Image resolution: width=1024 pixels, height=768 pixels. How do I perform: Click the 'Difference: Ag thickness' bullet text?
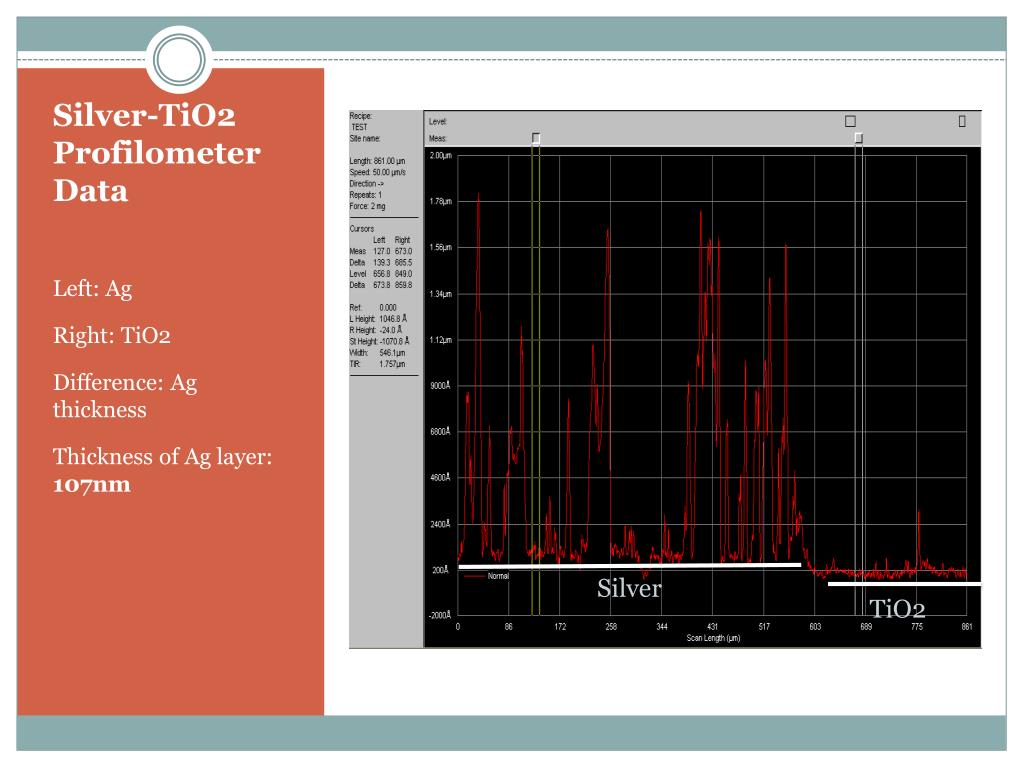125,396
